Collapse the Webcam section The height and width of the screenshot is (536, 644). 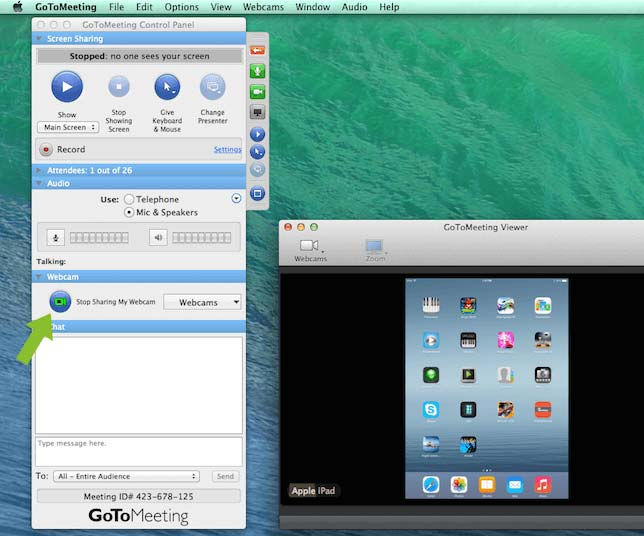click(x=39, y=277)
